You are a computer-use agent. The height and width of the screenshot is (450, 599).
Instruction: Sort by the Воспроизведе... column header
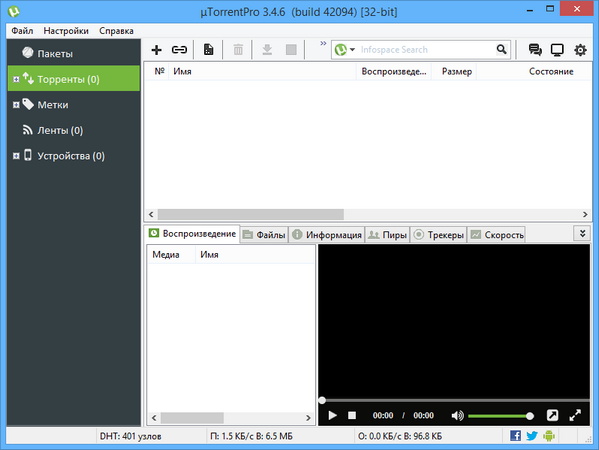point(394,71)
